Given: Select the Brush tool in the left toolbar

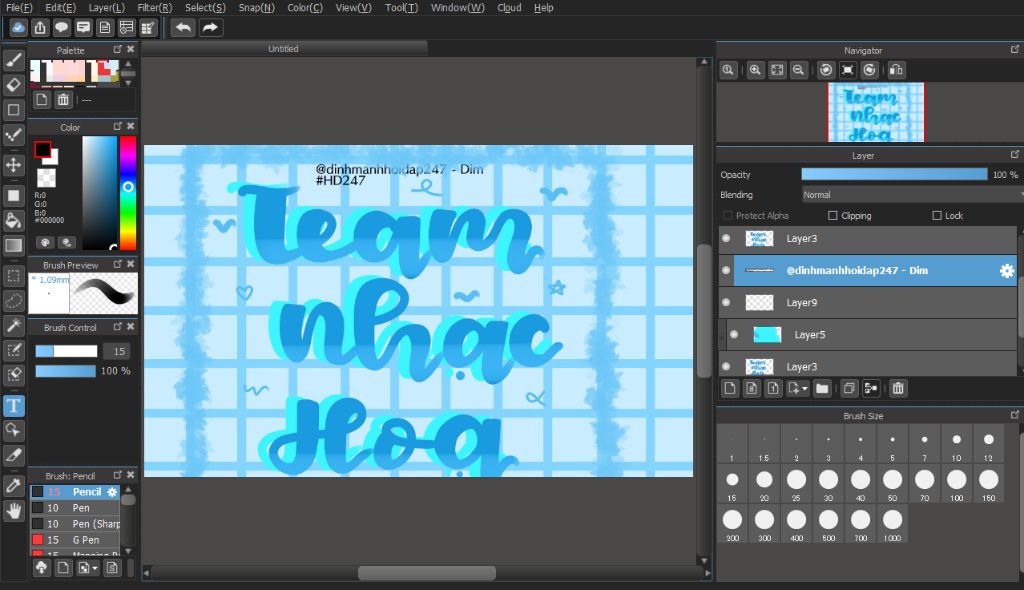Looking at the screenshot, I should (x=14, y=61).
